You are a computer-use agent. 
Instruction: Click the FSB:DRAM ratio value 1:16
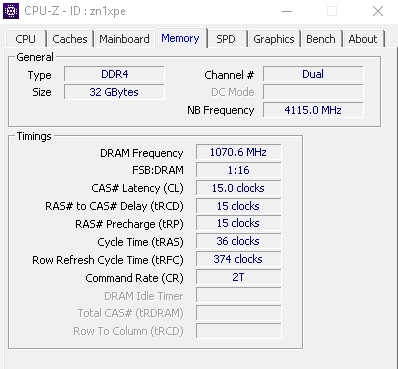[238, 170]
